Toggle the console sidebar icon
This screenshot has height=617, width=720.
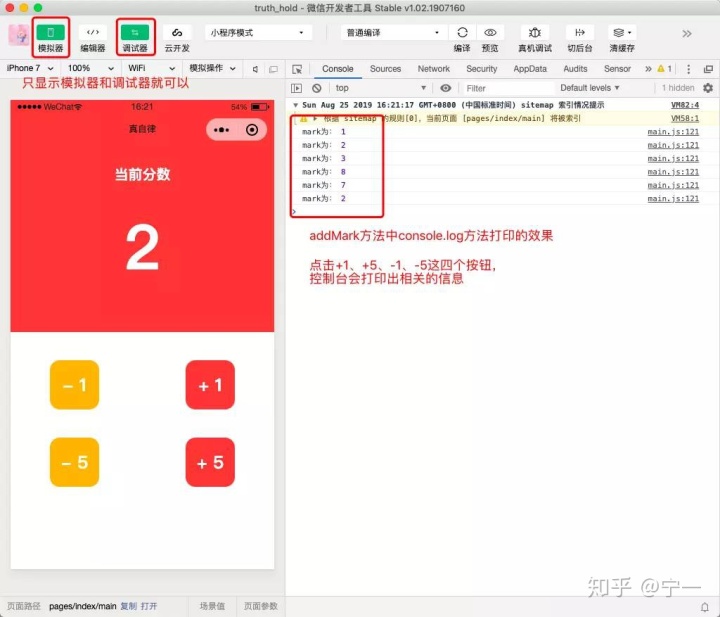297,88
